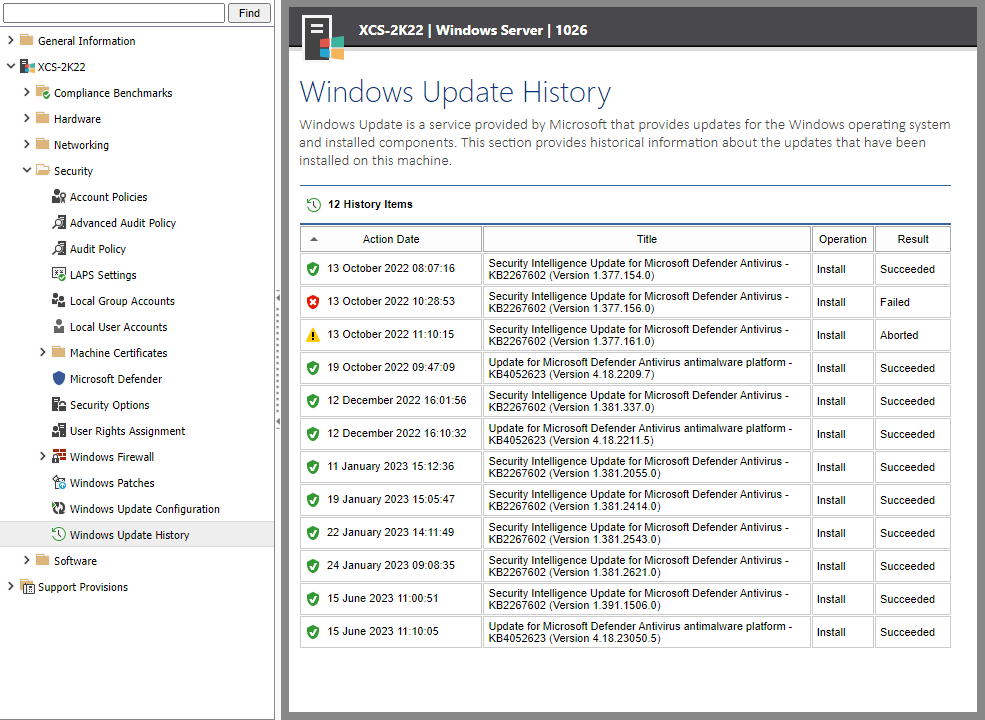Open the Windows Patches tree label
985x720 pixels.
(x=112, y=483)
